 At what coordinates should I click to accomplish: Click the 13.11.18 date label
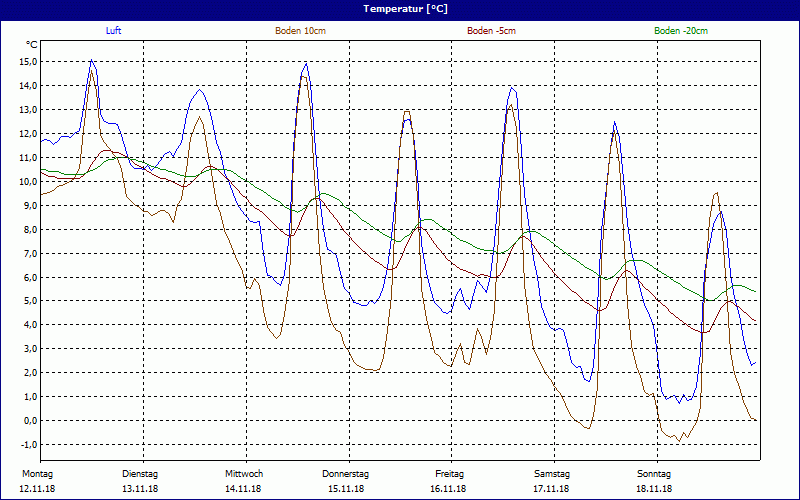[140, 489]
